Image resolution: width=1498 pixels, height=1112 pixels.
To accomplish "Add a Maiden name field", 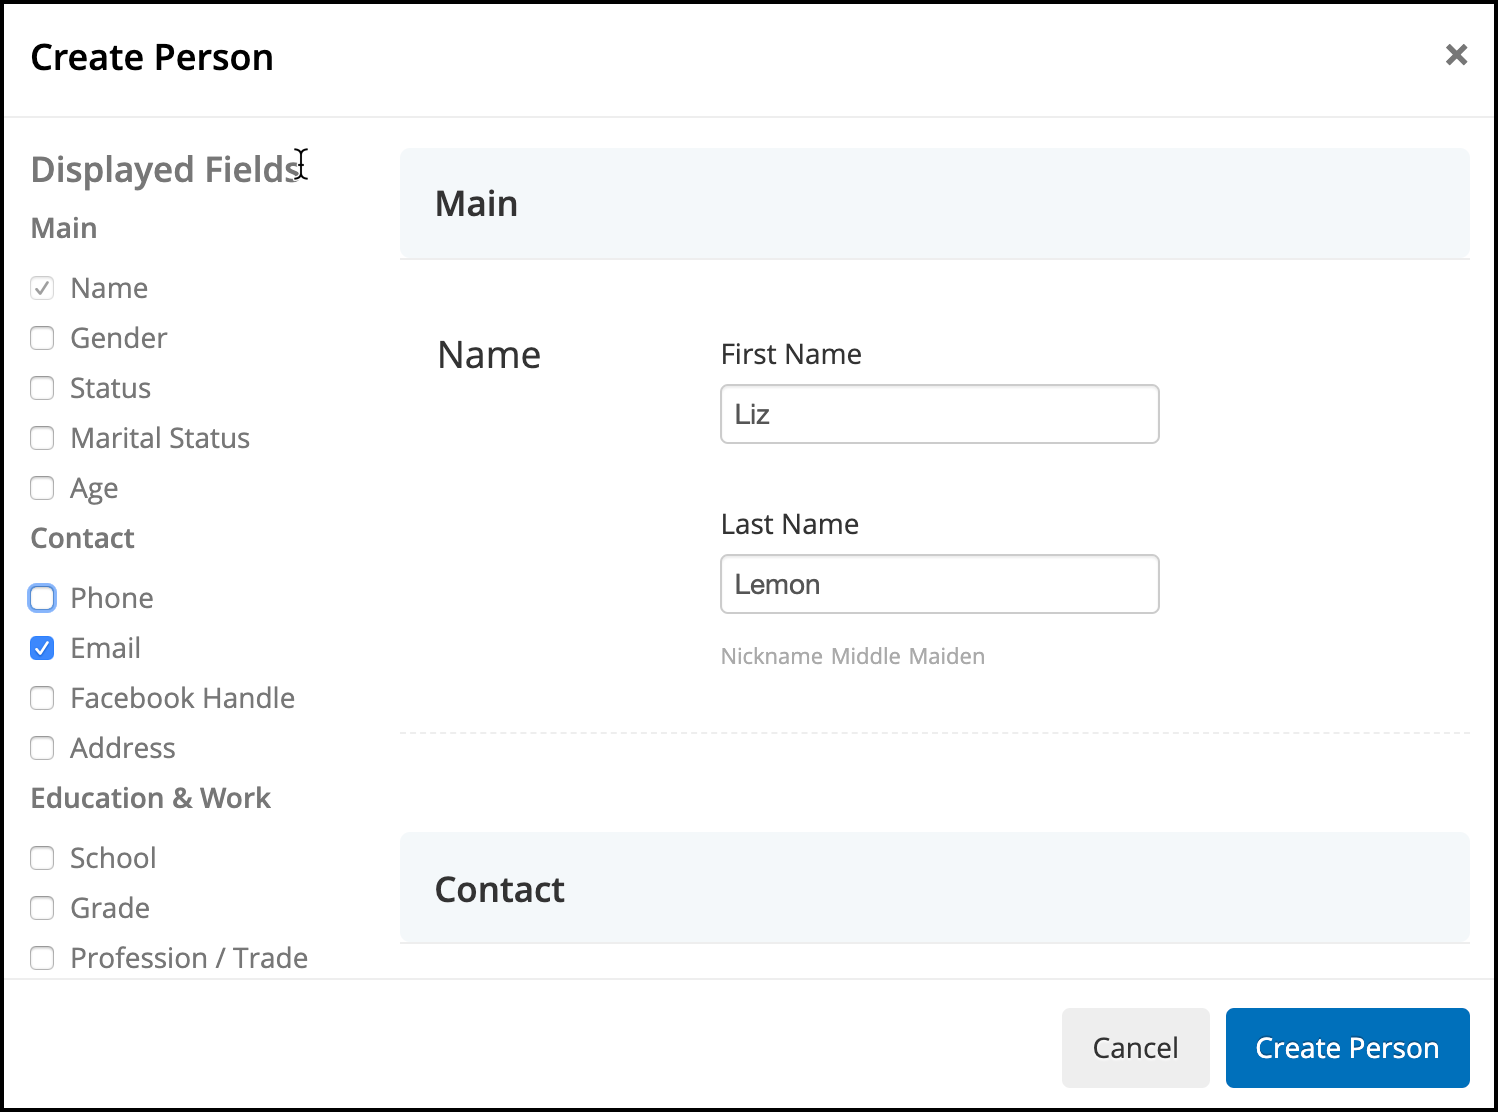I will (946, 656).
